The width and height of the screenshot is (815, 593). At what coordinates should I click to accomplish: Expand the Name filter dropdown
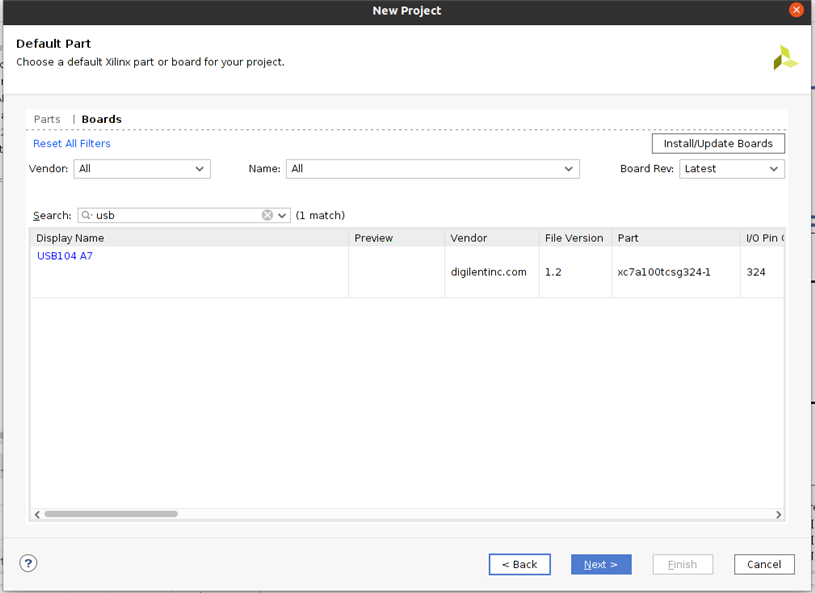(432, 169)
